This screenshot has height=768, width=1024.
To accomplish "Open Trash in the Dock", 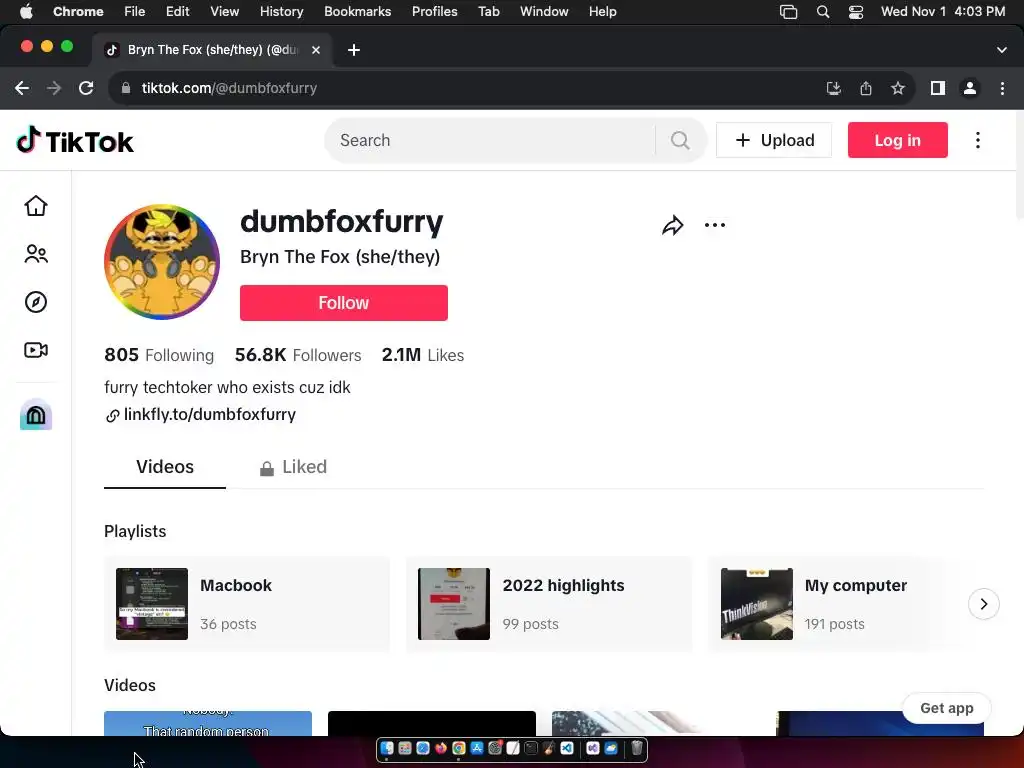I will pyautogui.click(x=637, y=748).
